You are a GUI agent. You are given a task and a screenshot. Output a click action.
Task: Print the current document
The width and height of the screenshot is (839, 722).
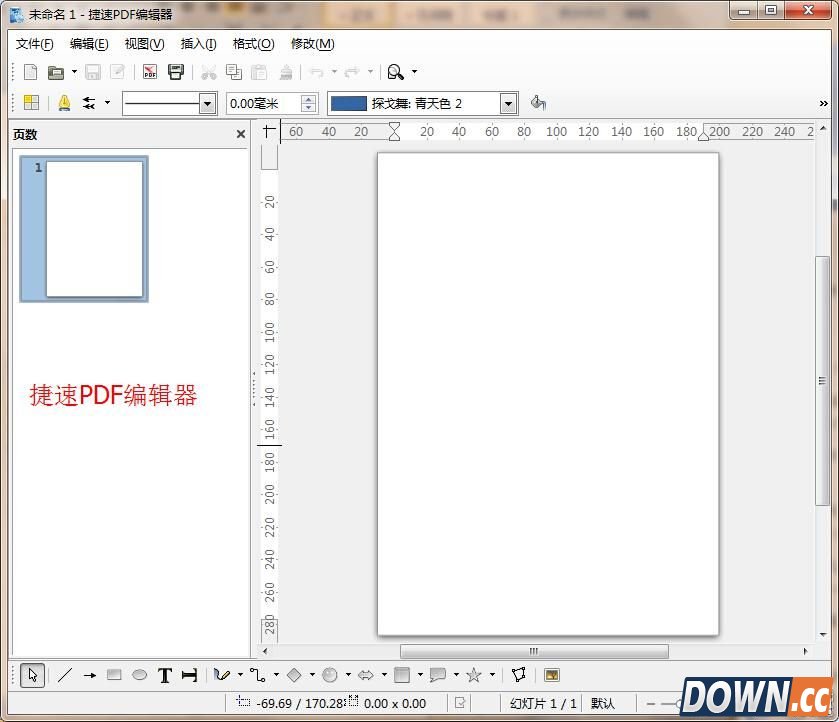(177, 71)
